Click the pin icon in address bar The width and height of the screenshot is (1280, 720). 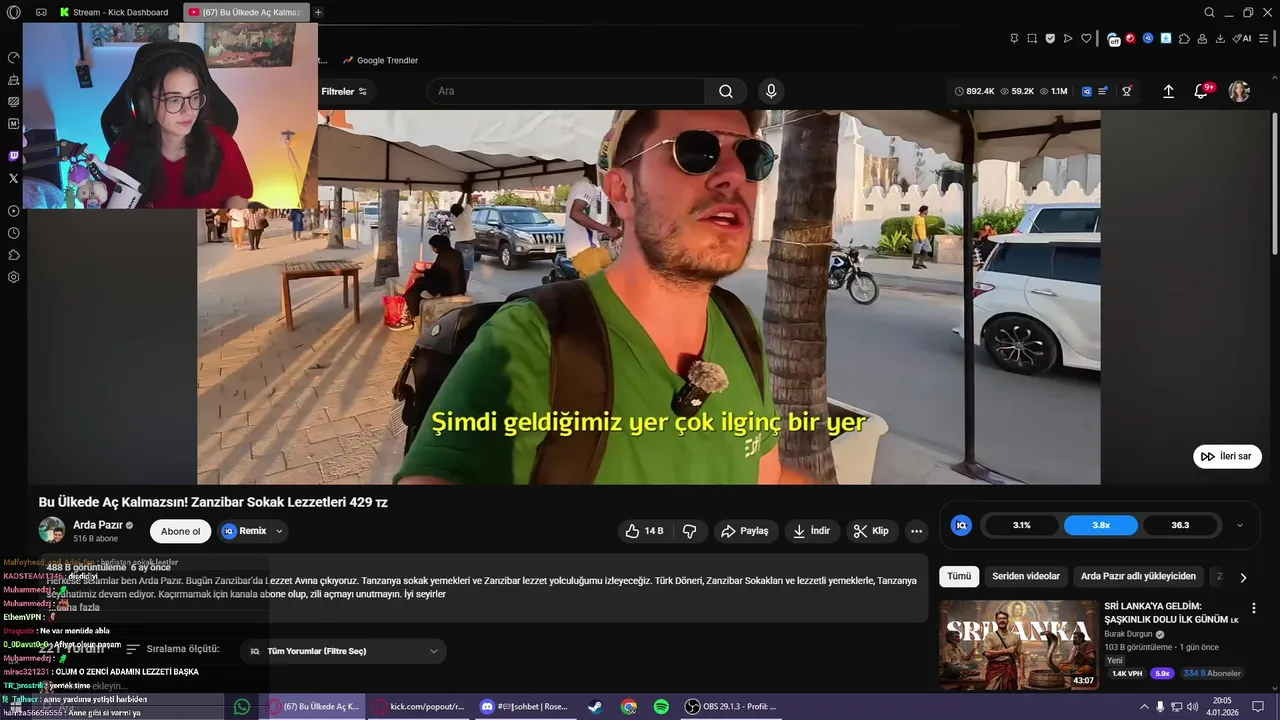pyautogui.click(x=1014, y=39)
